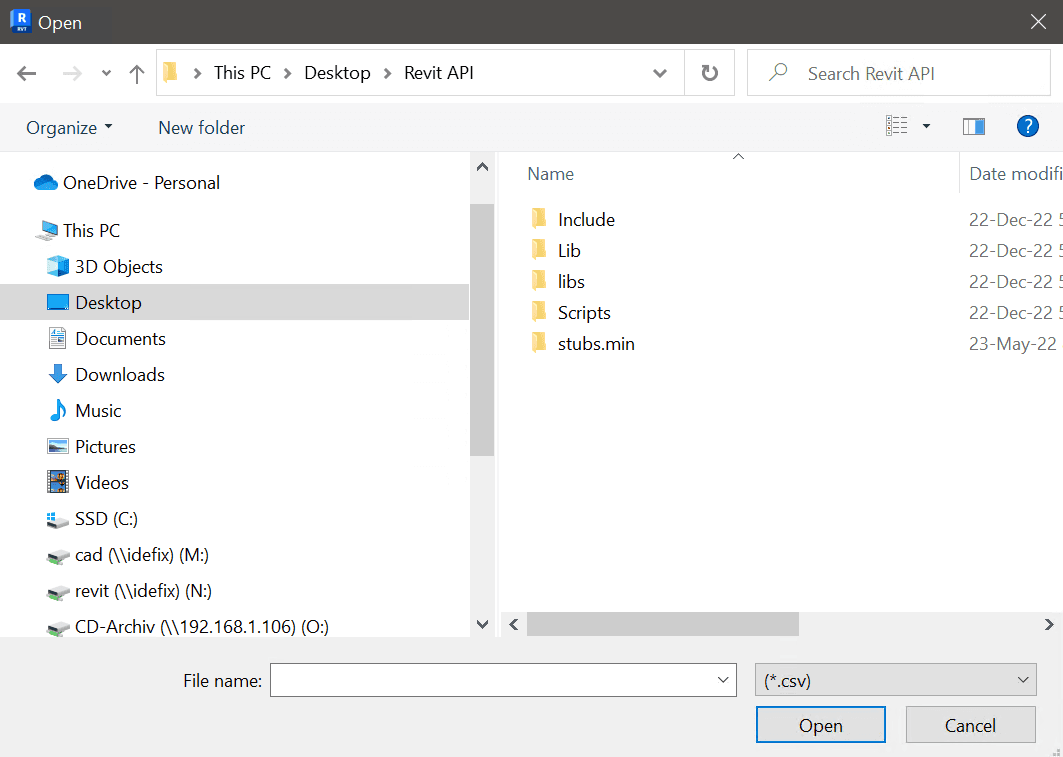Click navigation pane scroll down arrow
Image resolution: width=1063 pixels, height=757 pixels.
tap(482, 624)
